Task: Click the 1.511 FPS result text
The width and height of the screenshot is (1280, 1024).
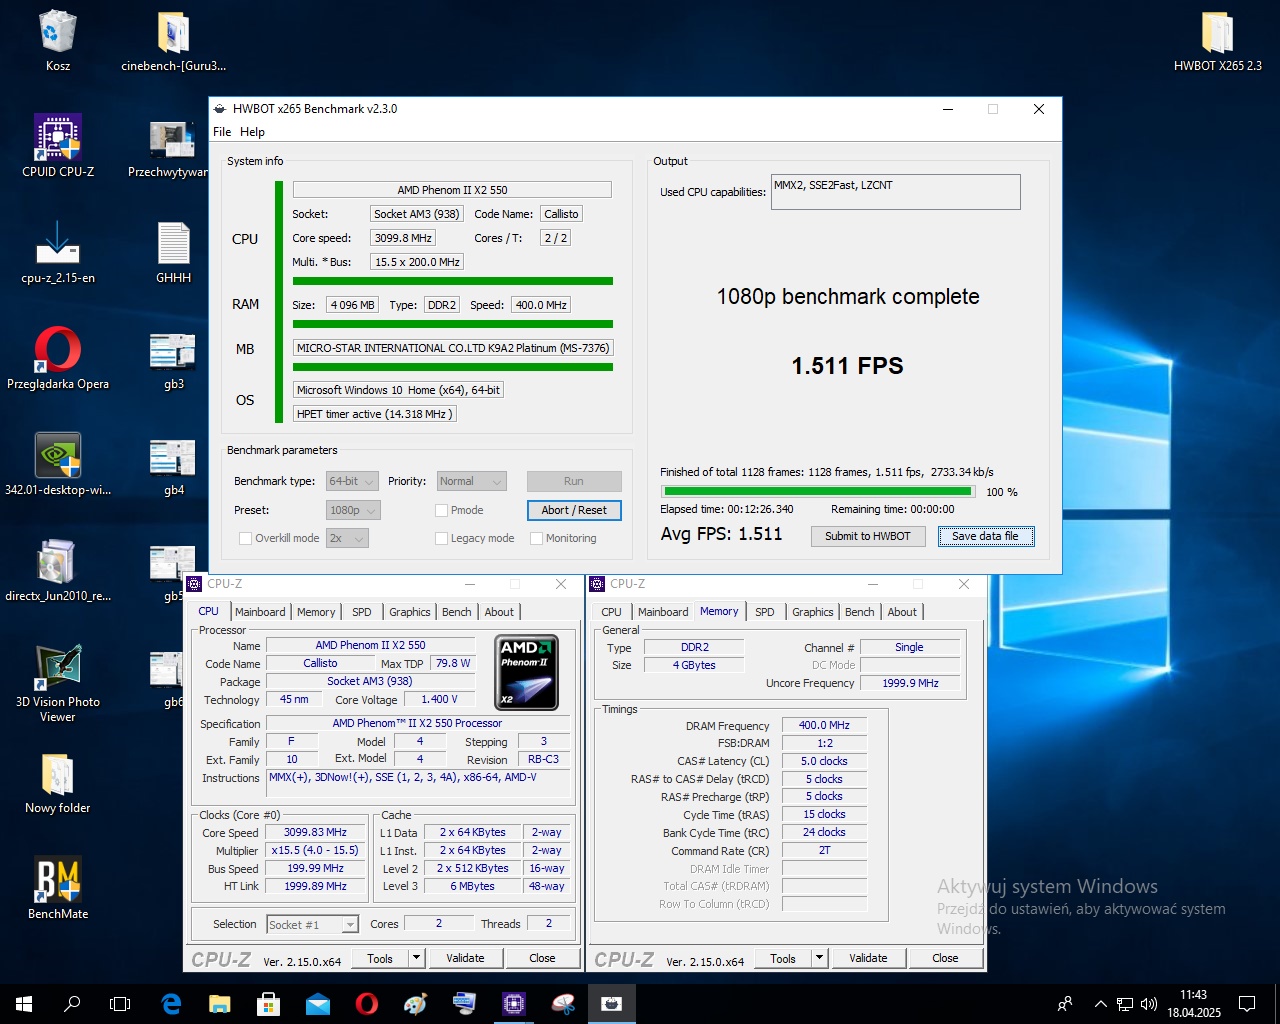Action: point(847,366)
